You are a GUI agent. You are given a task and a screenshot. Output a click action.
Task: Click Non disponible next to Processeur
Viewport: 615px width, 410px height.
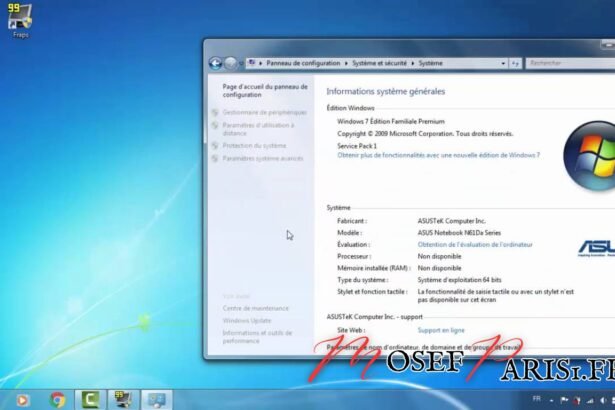(439, 256)
